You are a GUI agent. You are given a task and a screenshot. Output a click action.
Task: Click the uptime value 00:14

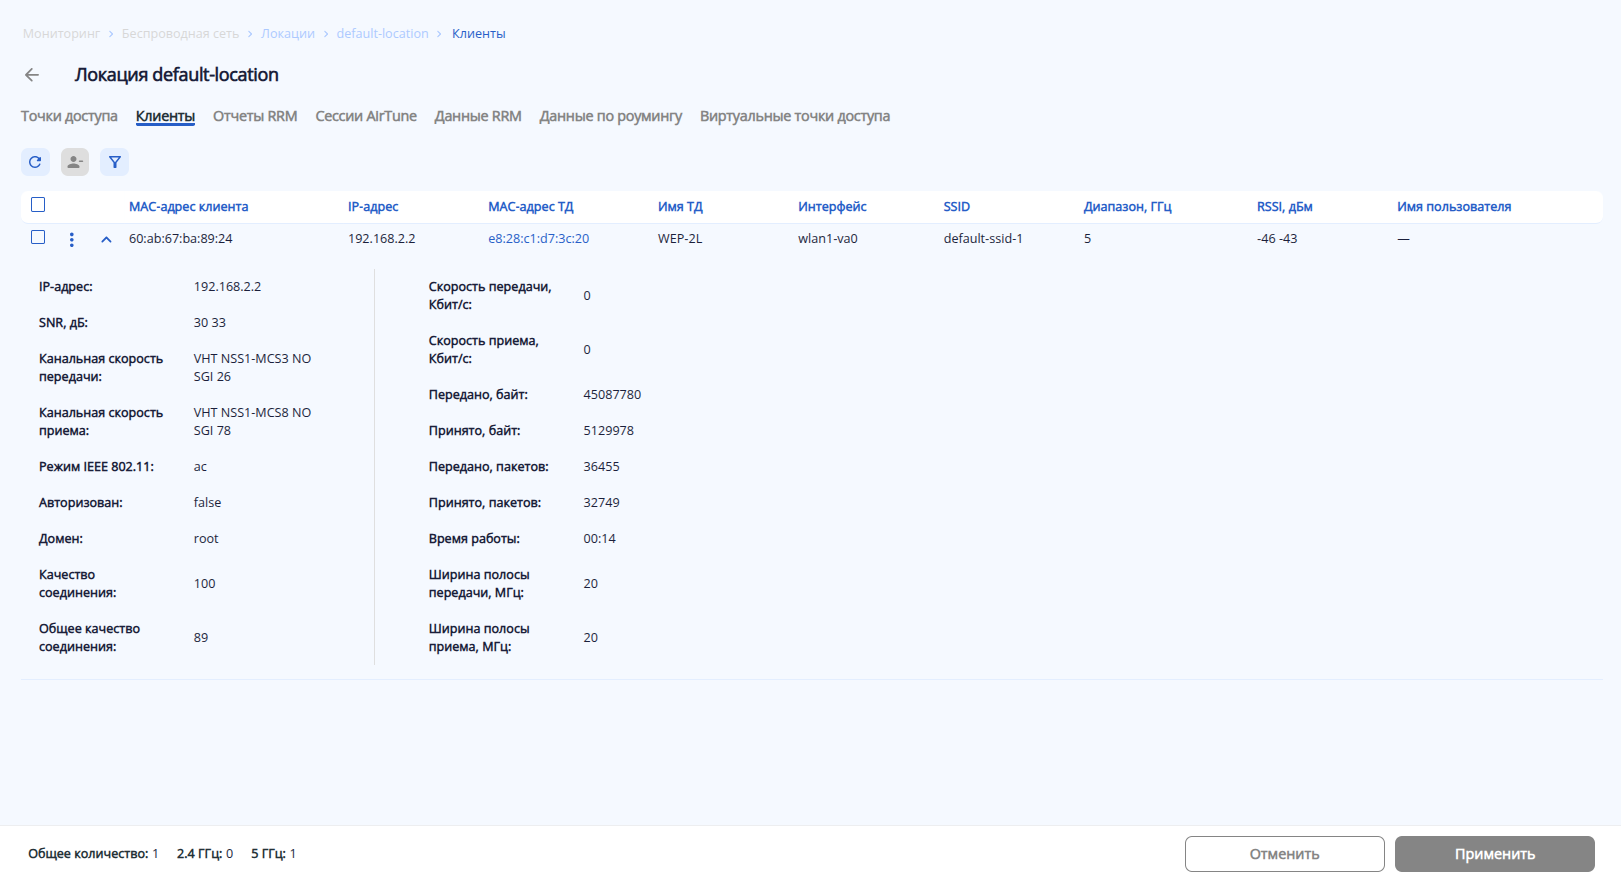pyautogui.click(x=600, y=539)
